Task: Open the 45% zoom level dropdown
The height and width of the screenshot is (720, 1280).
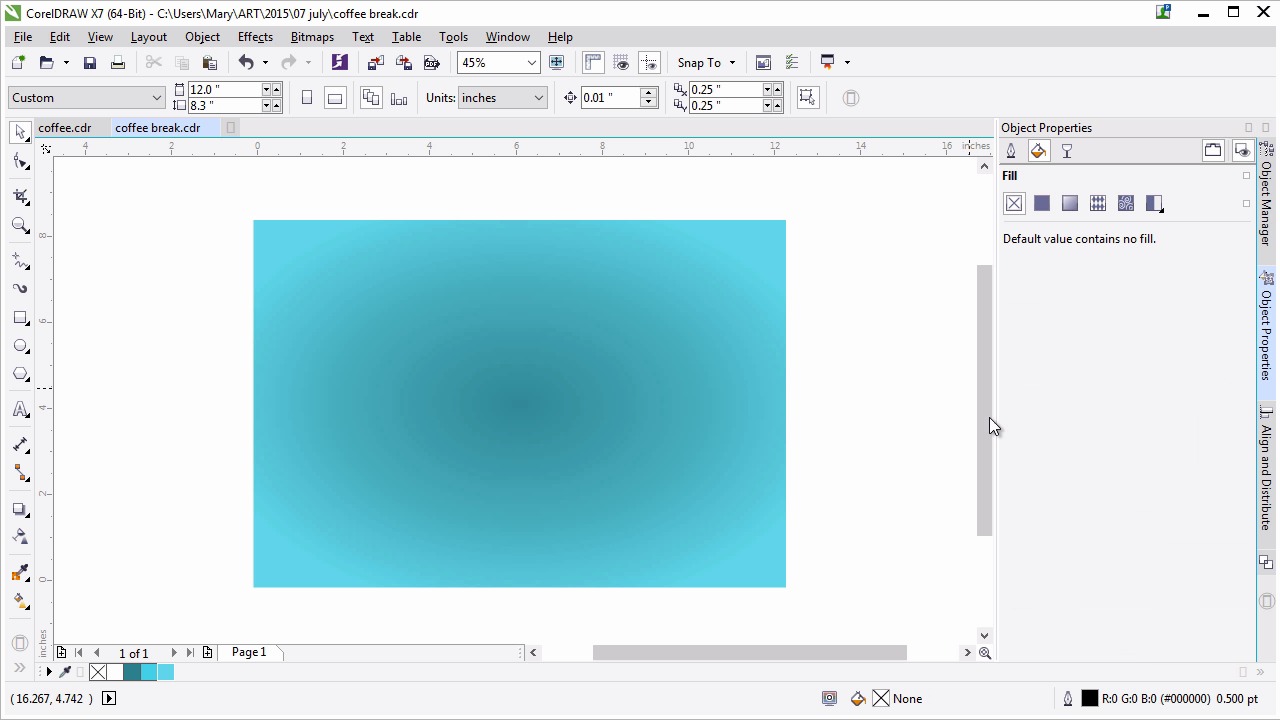Action: (x=531, y=63)
